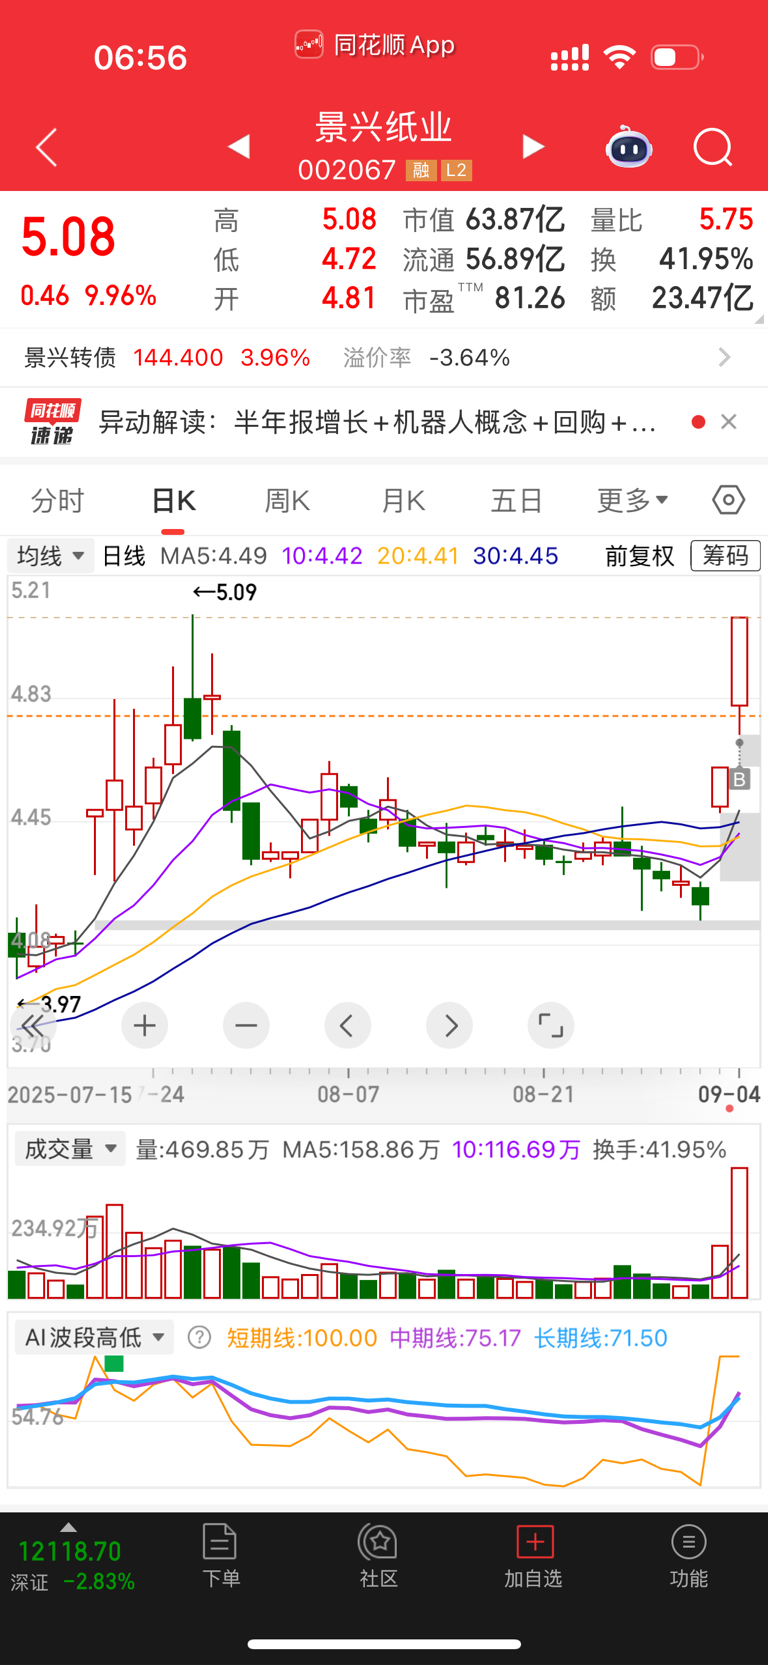Tap 换手:41.95% in volume panel

coord(660,1149)
